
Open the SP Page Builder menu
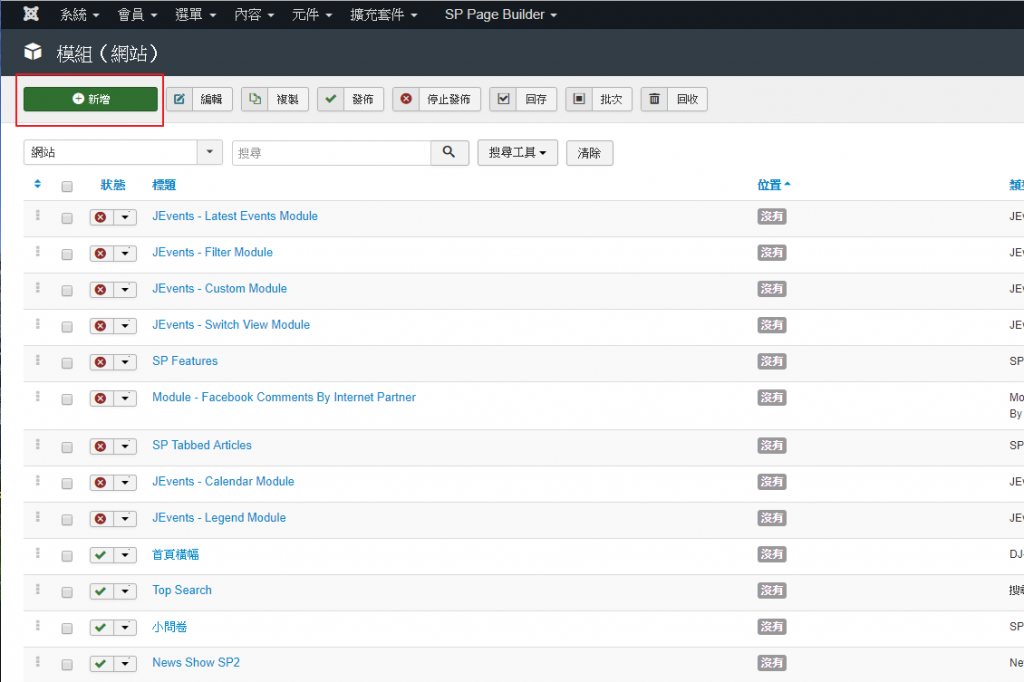pos(500,15)
